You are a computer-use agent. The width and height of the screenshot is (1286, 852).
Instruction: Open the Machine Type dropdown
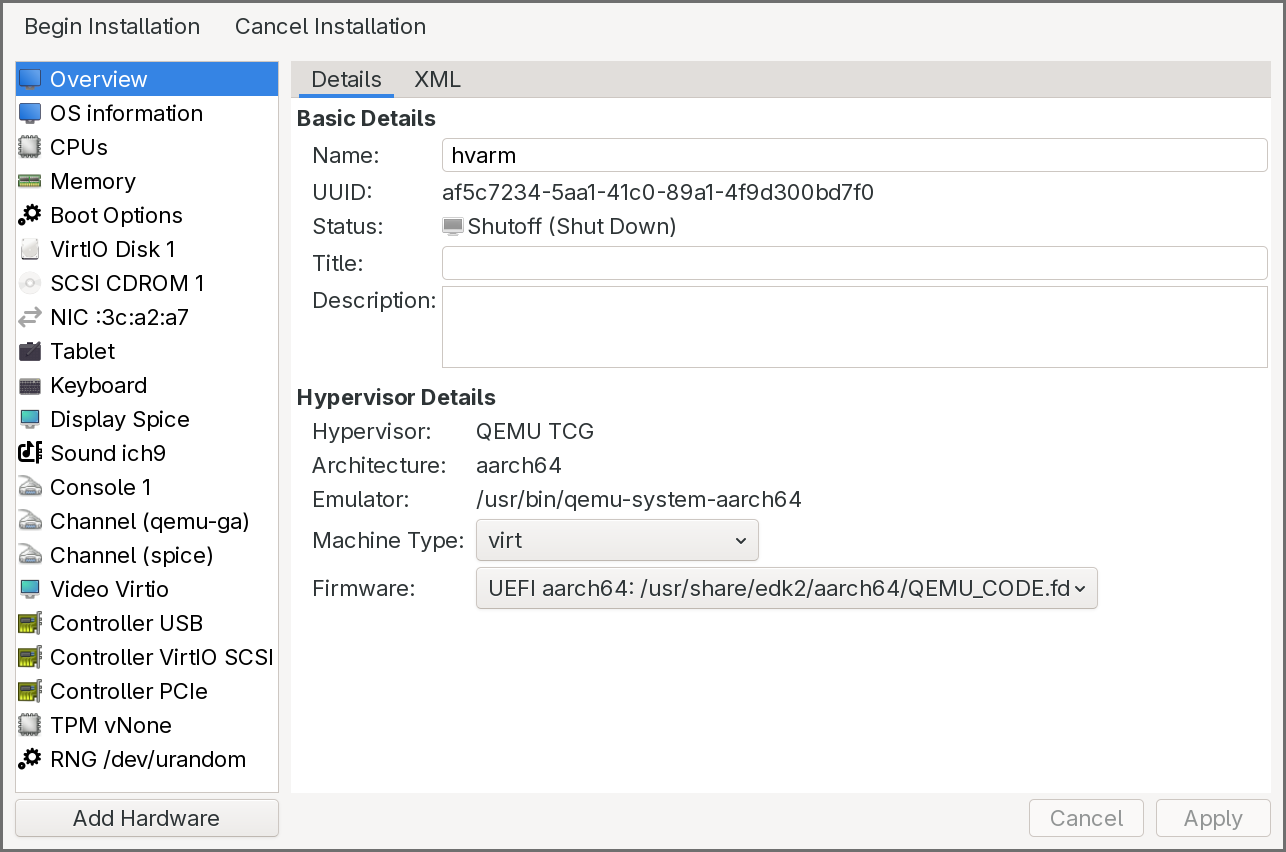click(x=617, y=540)
